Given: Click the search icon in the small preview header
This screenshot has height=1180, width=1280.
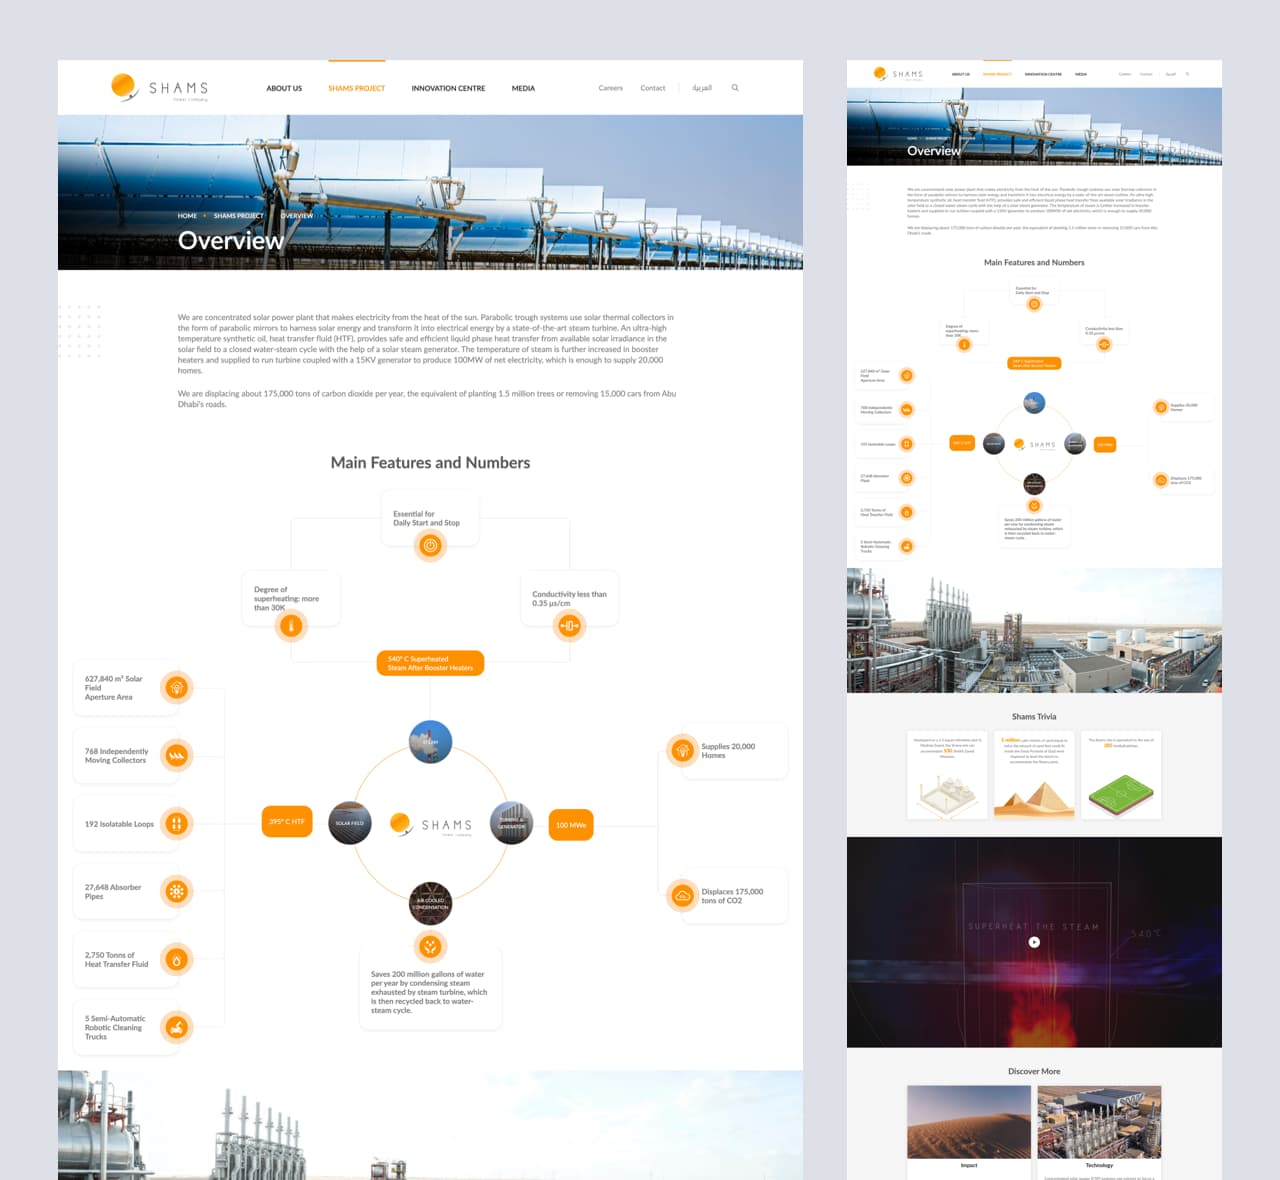Looking at the screenshot, I should coord(1188,74).
